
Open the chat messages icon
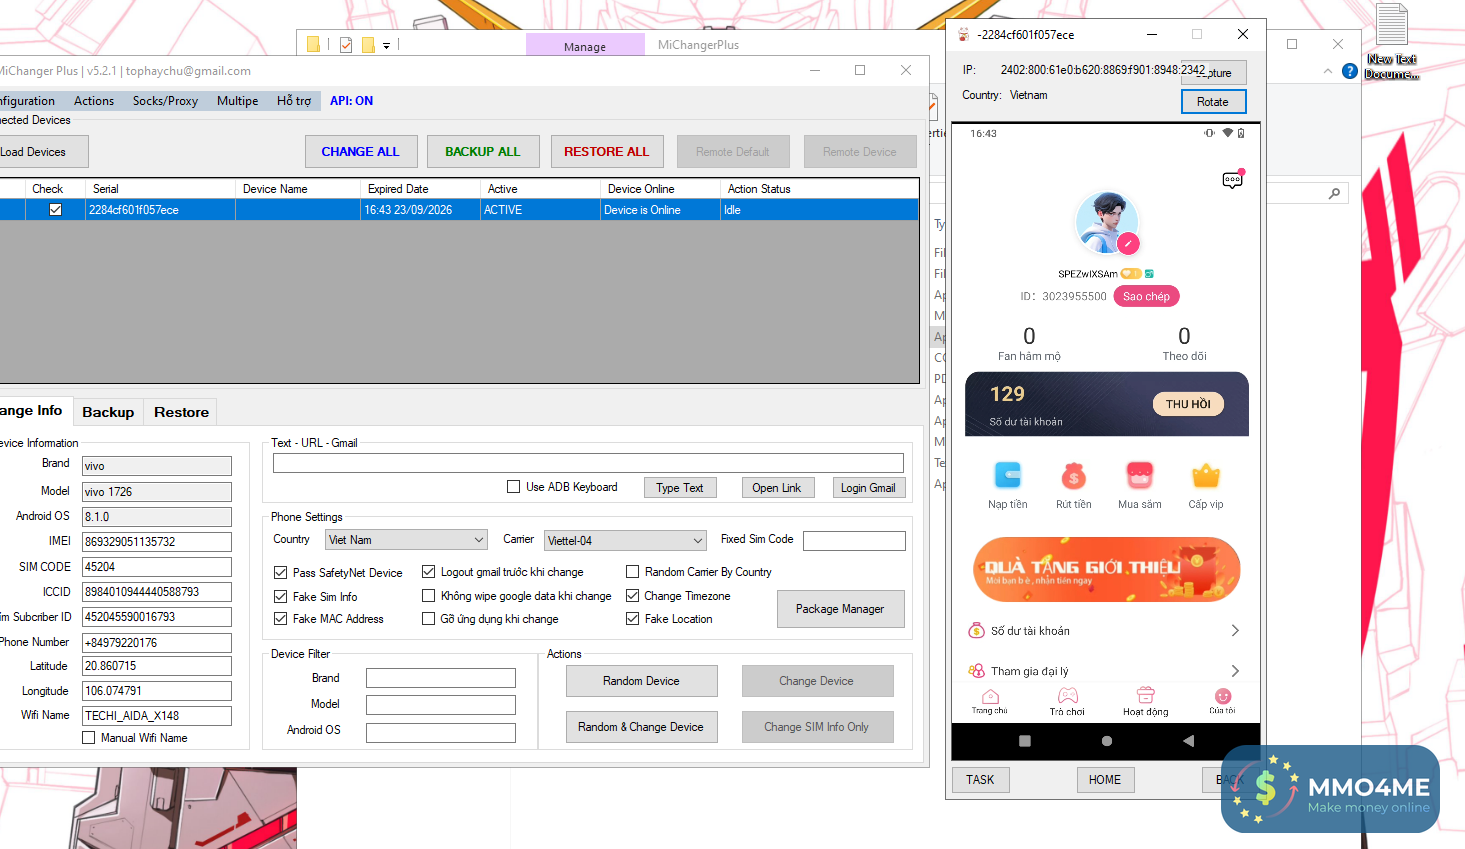click(x=1232, y=180)
